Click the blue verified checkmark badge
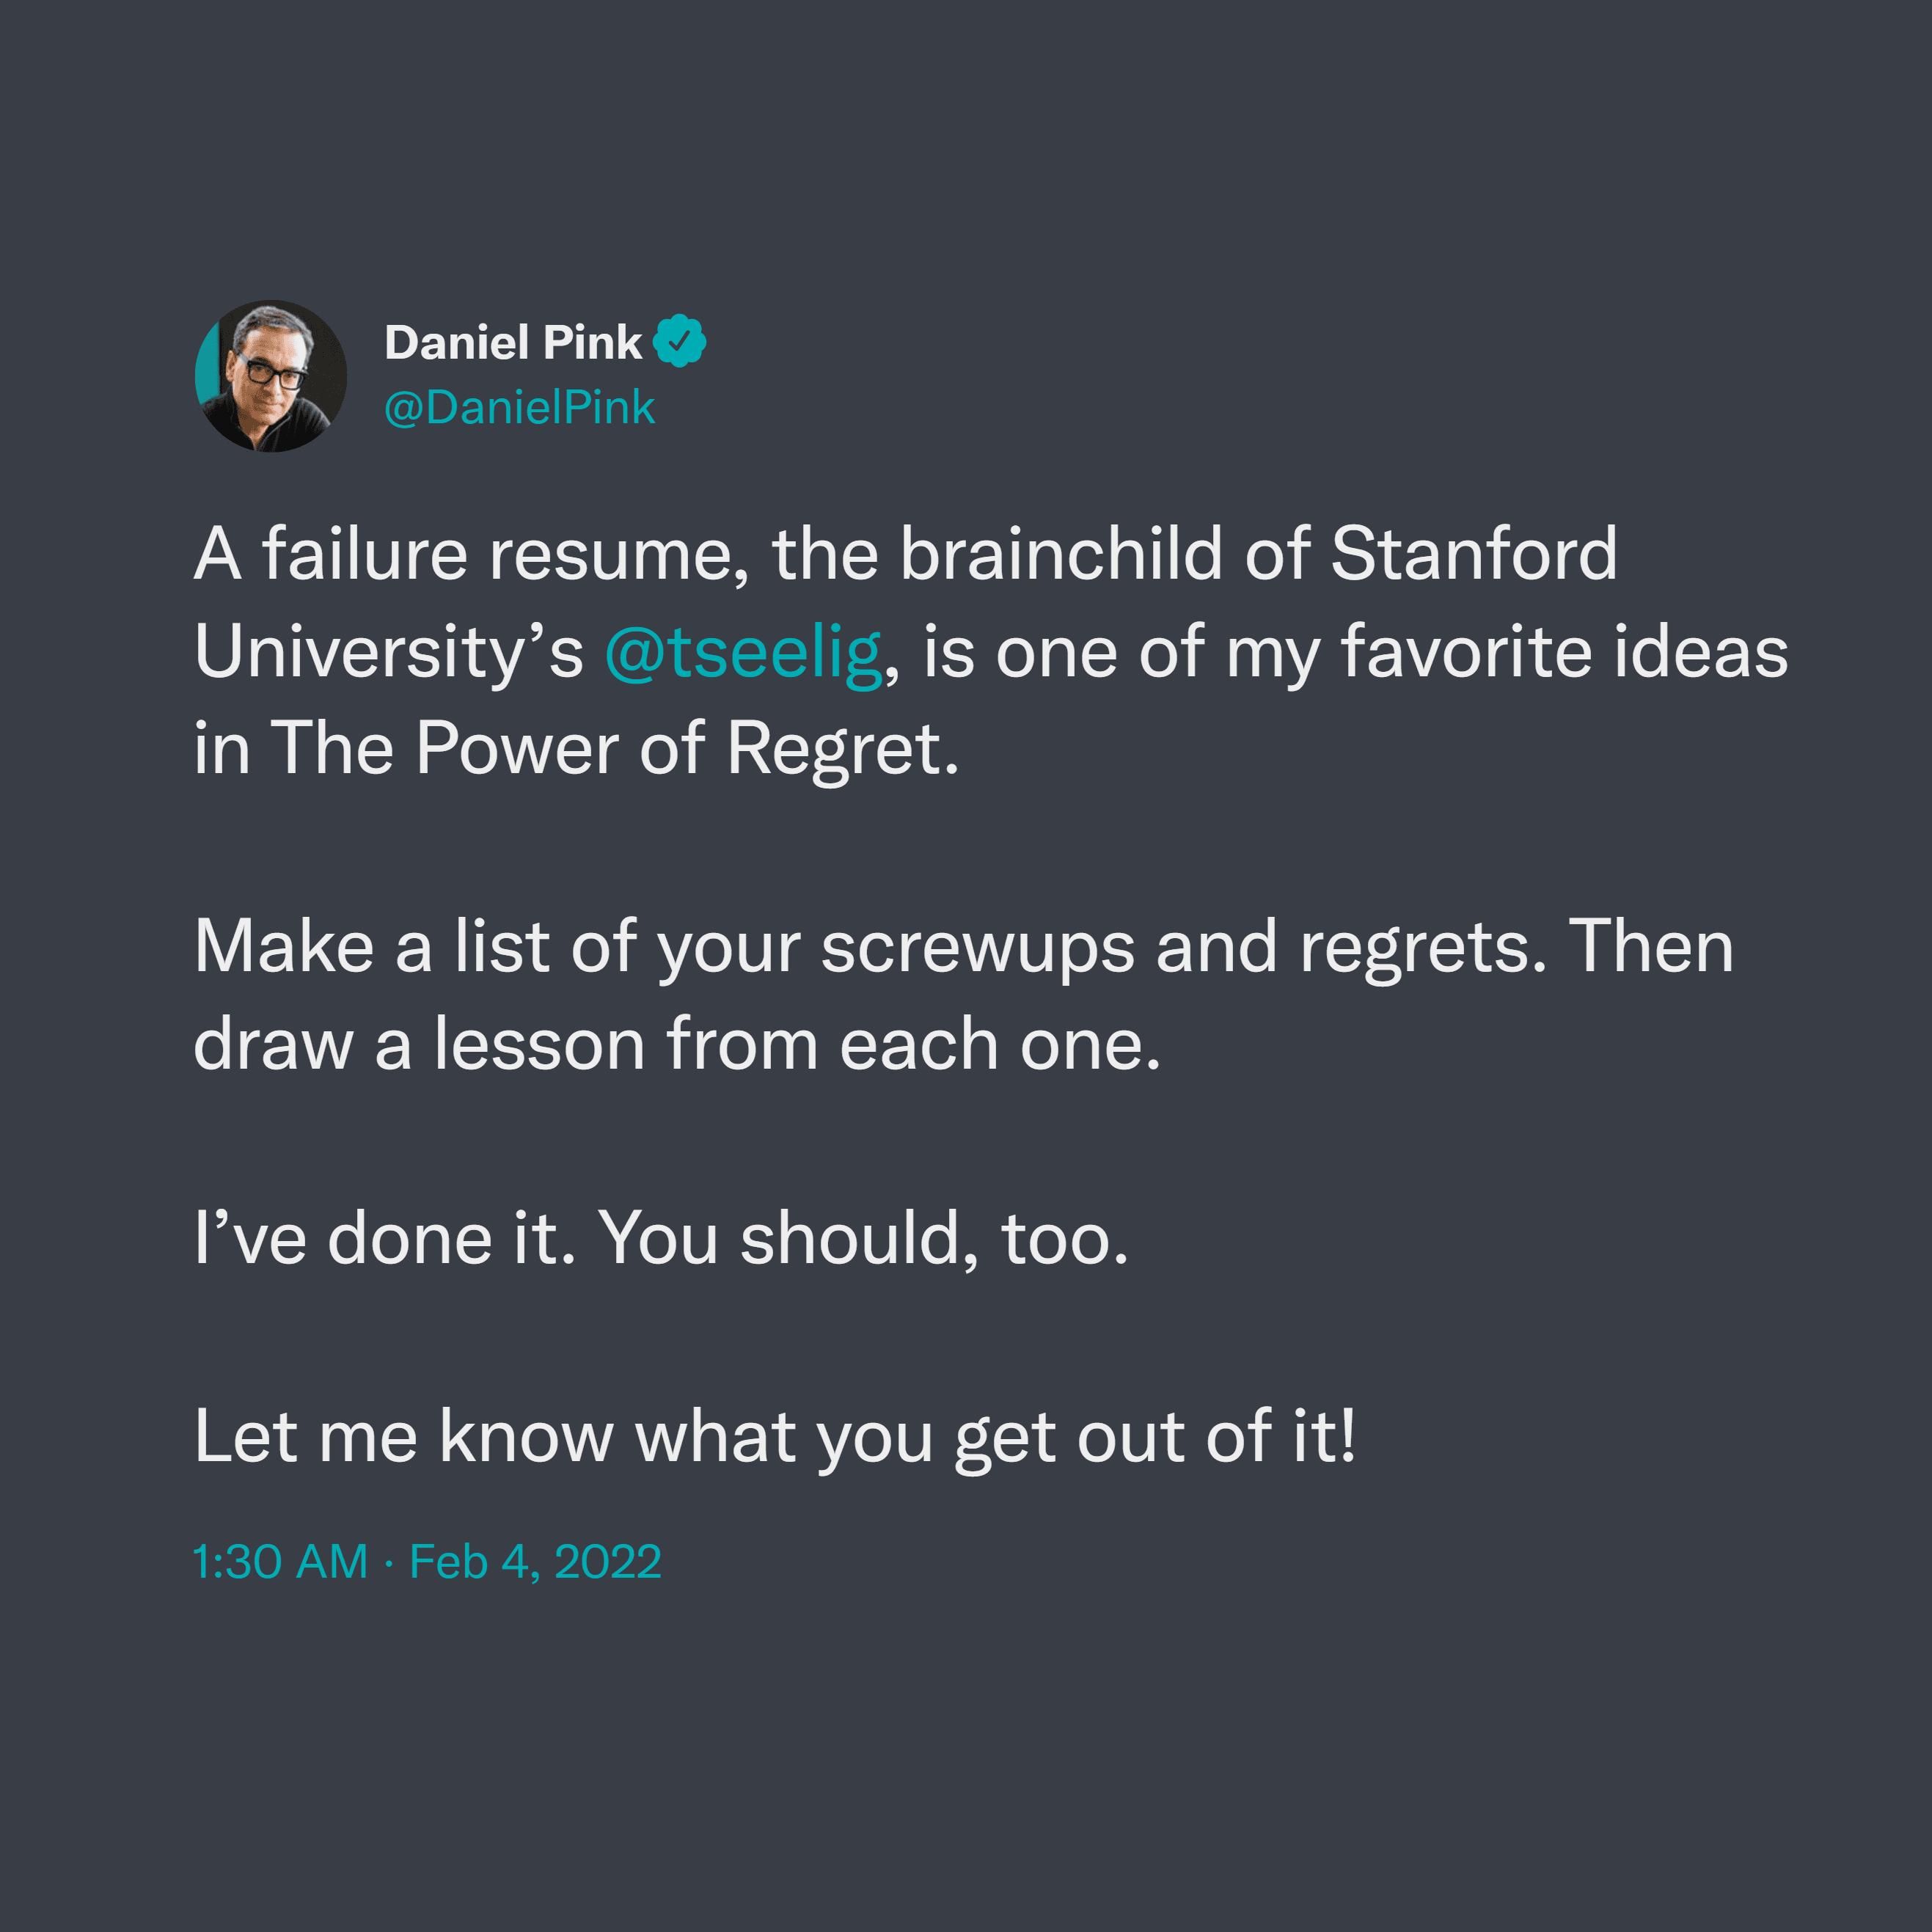 pyautogui.click(x=679, y=341)
